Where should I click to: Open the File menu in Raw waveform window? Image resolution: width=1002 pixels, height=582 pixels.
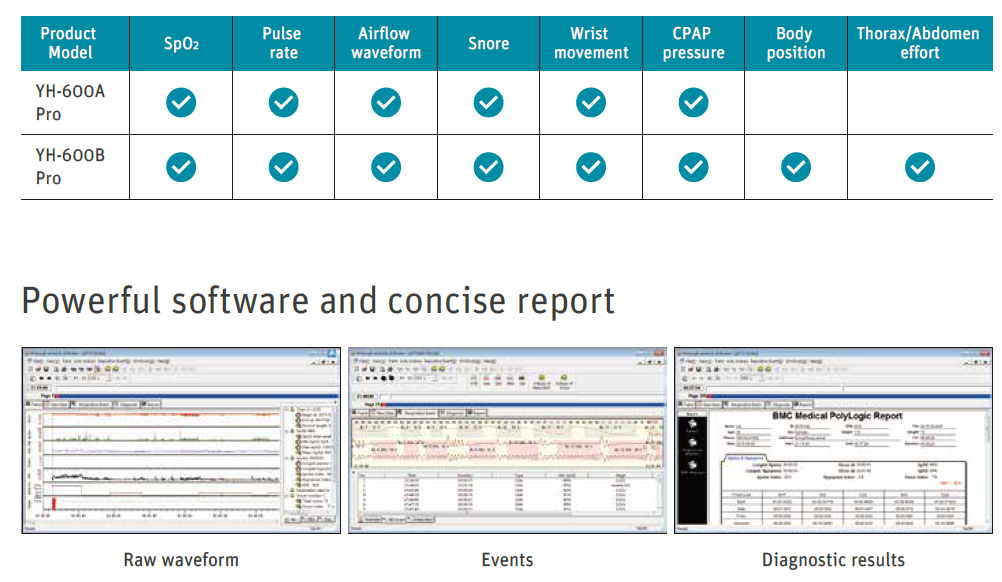coord(33,361)
